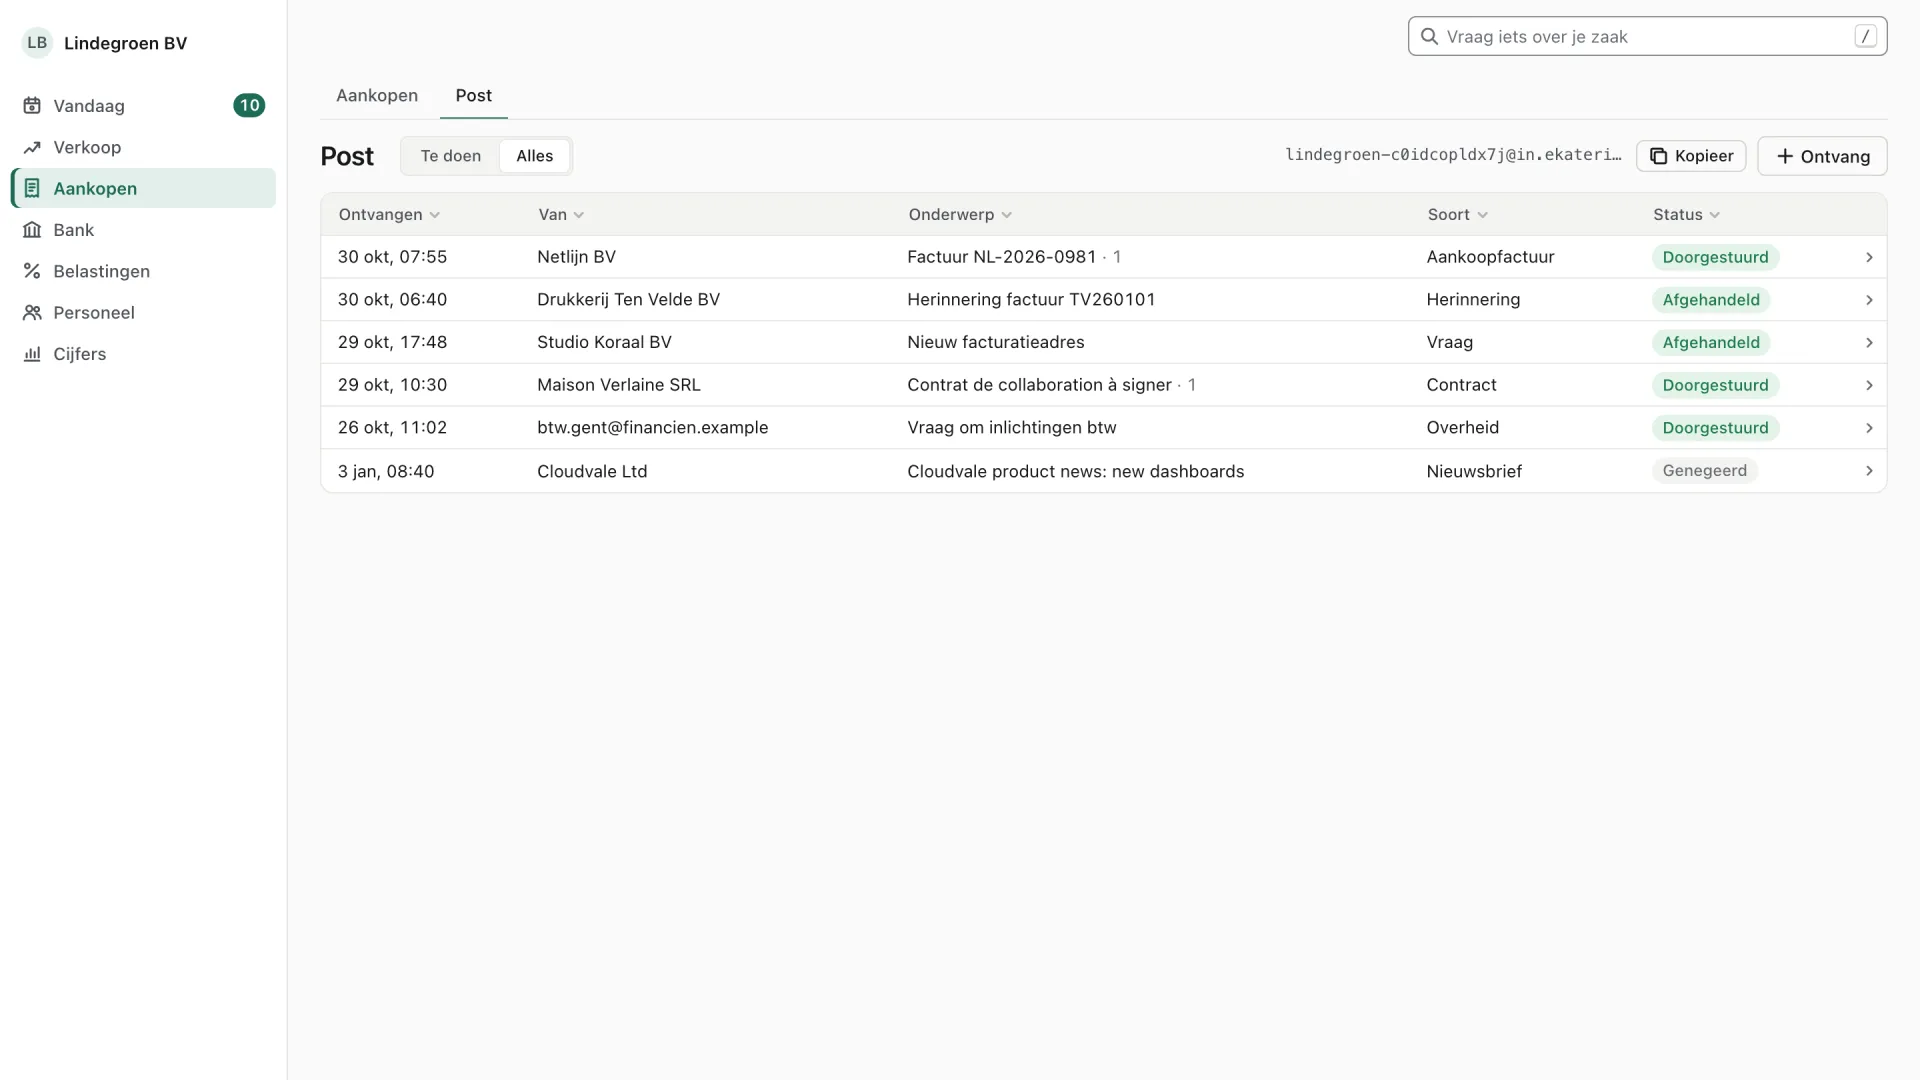Click Nieuwsbrief type cell
The image size is (1920, 1080).
click(x=1474, y=471)
